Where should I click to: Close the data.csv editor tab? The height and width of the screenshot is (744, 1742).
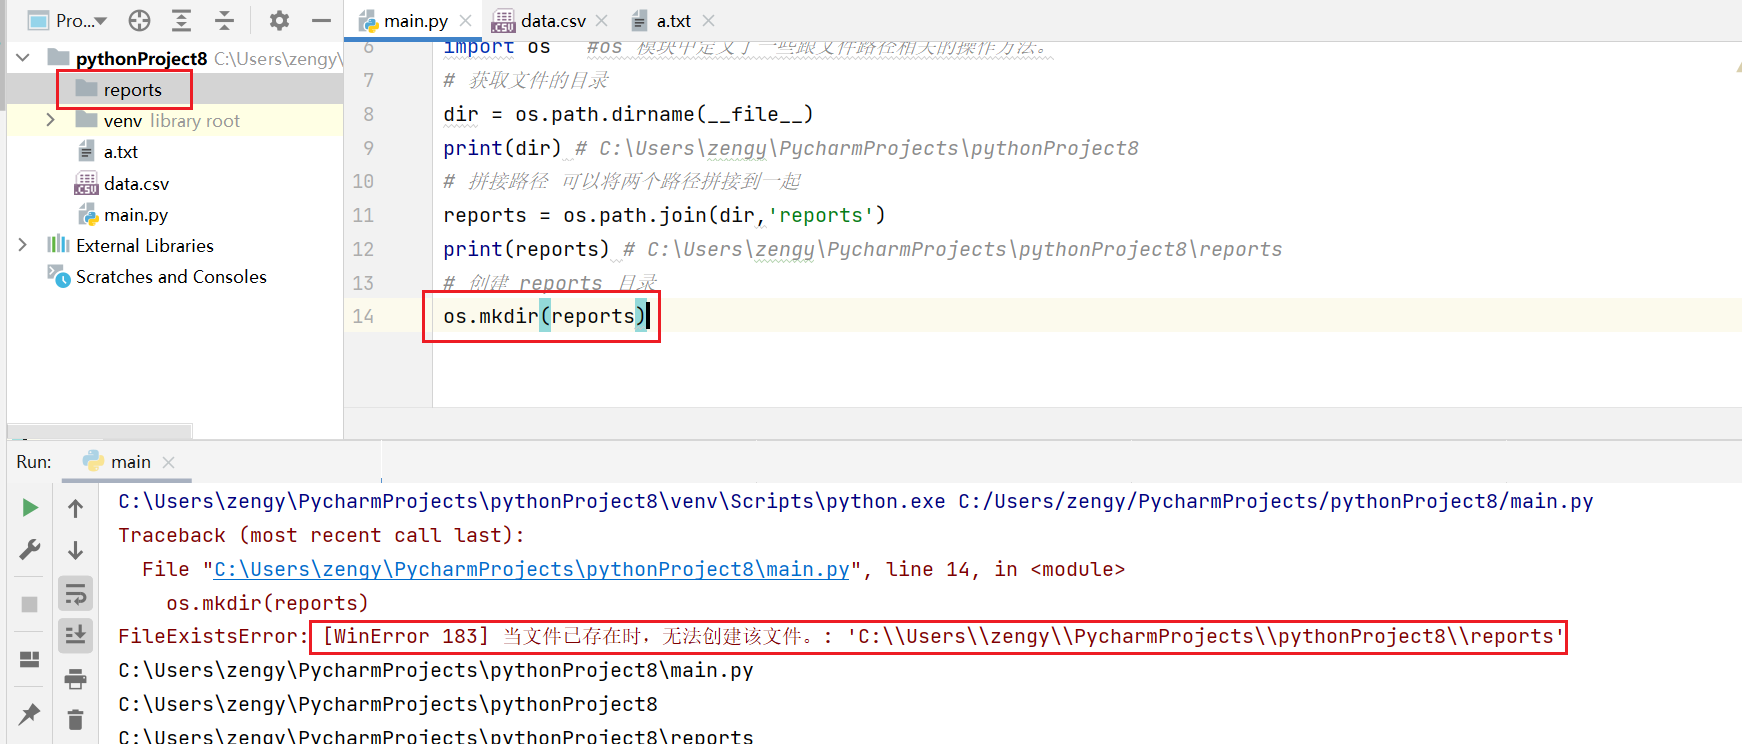coord(602,21)
